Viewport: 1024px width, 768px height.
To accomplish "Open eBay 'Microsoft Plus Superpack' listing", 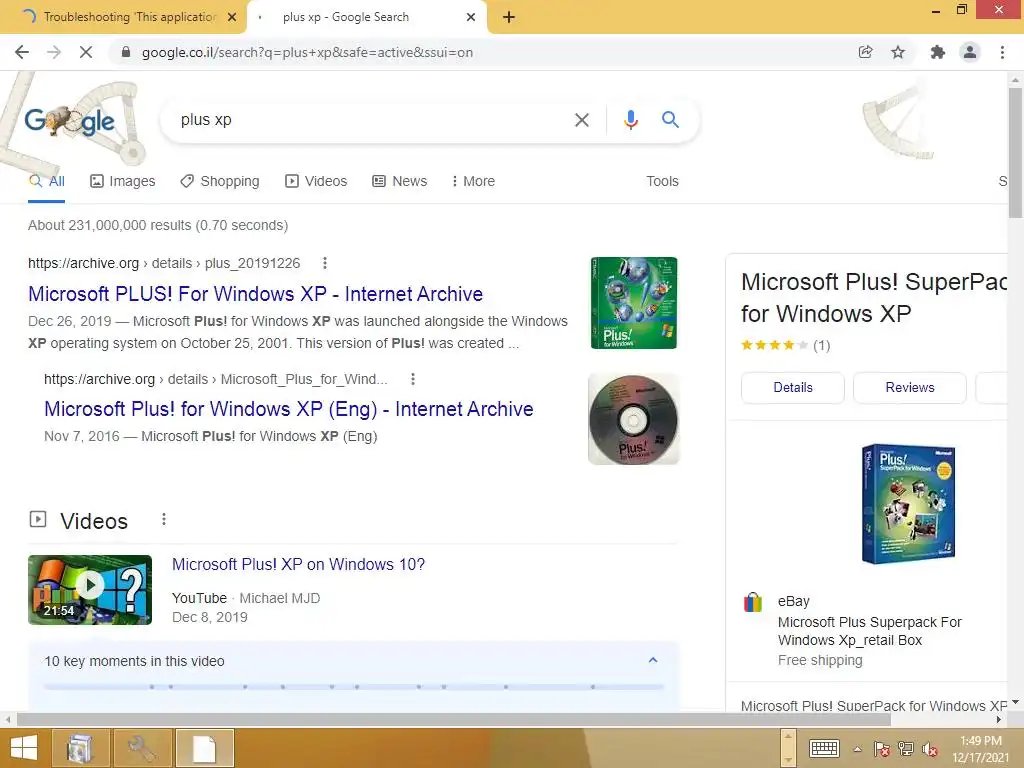I will 870,631.
